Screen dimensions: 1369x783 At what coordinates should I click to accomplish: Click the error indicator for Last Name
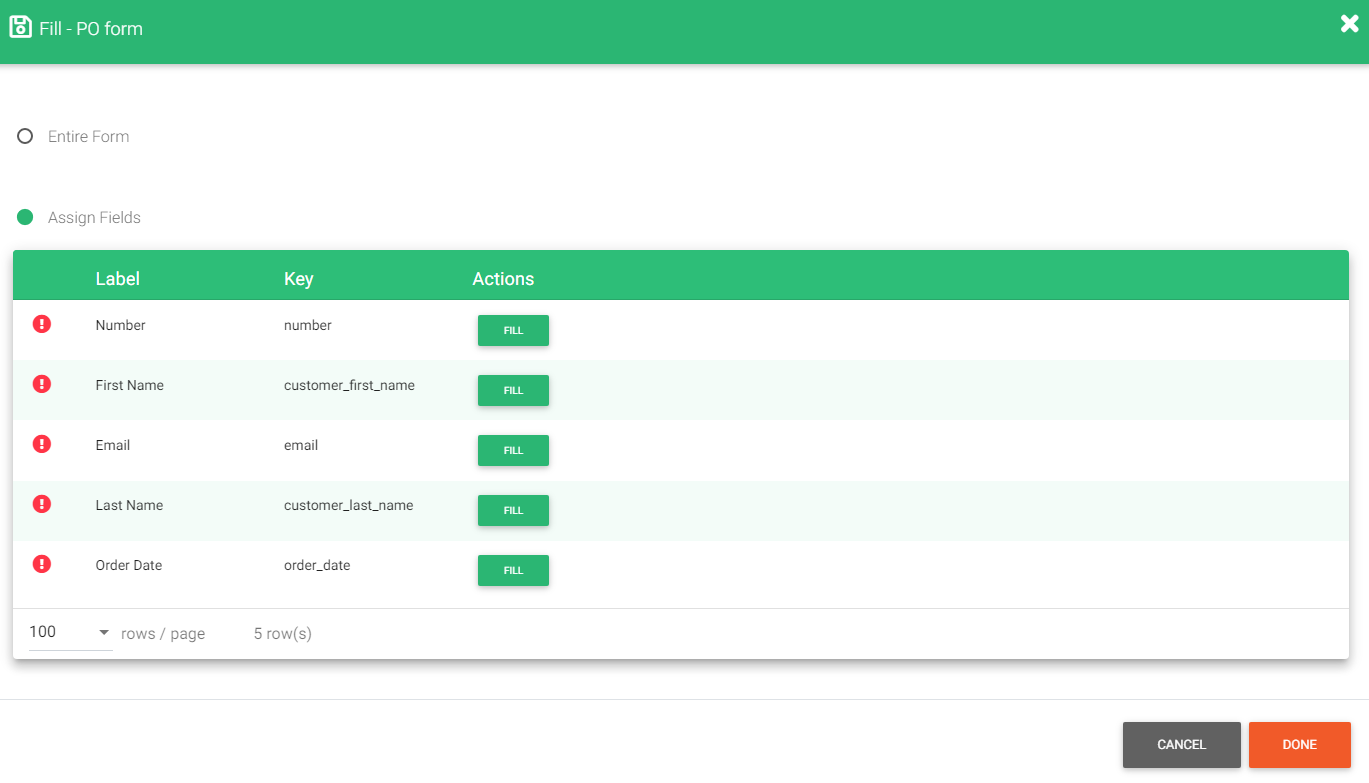[x=41, y=503]
